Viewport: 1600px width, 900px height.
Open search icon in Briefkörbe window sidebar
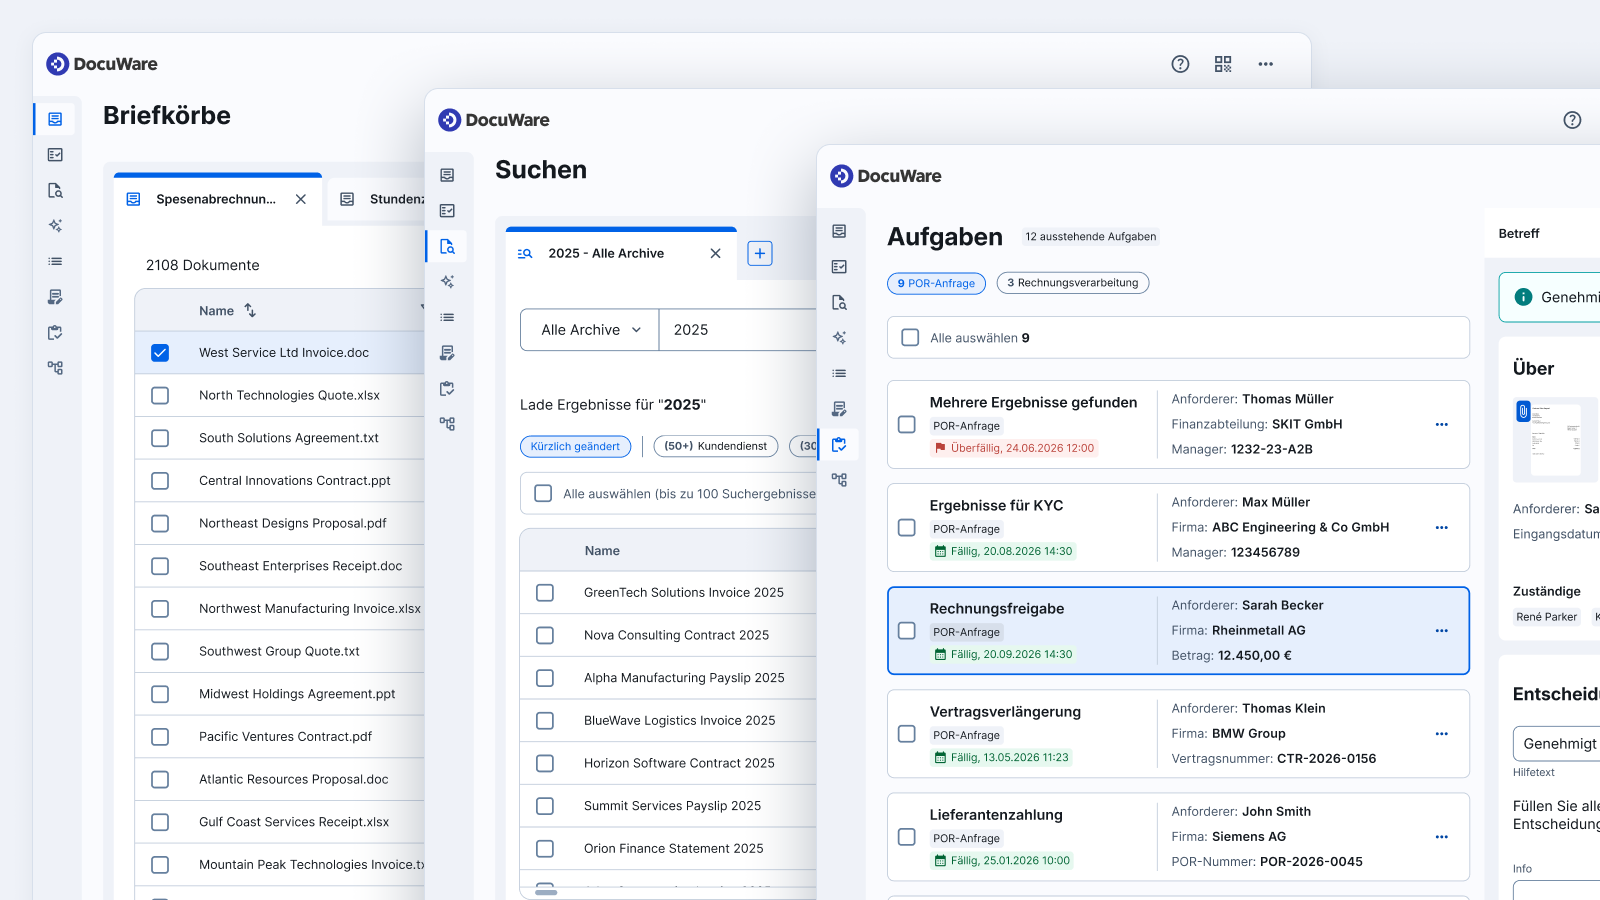(x=55, y=190)
